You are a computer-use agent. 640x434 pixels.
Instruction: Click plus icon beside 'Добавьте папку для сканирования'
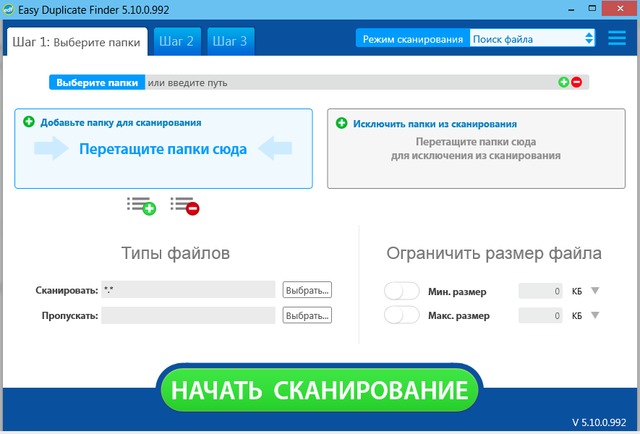28,122
